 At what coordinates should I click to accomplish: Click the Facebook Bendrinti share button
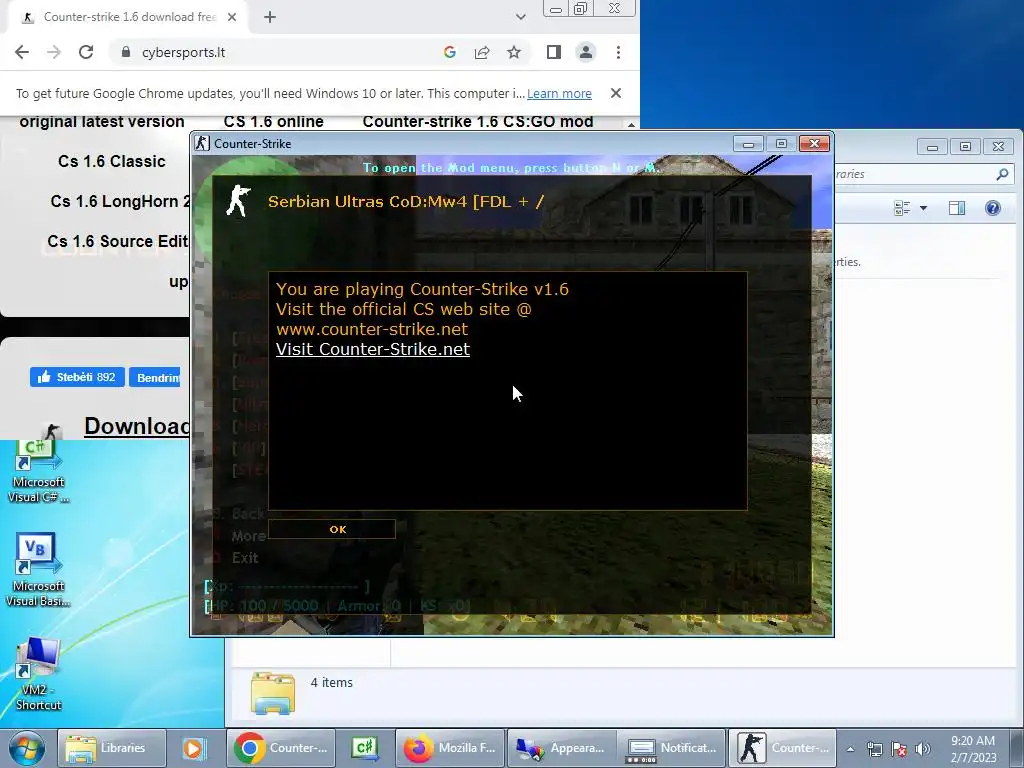(155, 377)
